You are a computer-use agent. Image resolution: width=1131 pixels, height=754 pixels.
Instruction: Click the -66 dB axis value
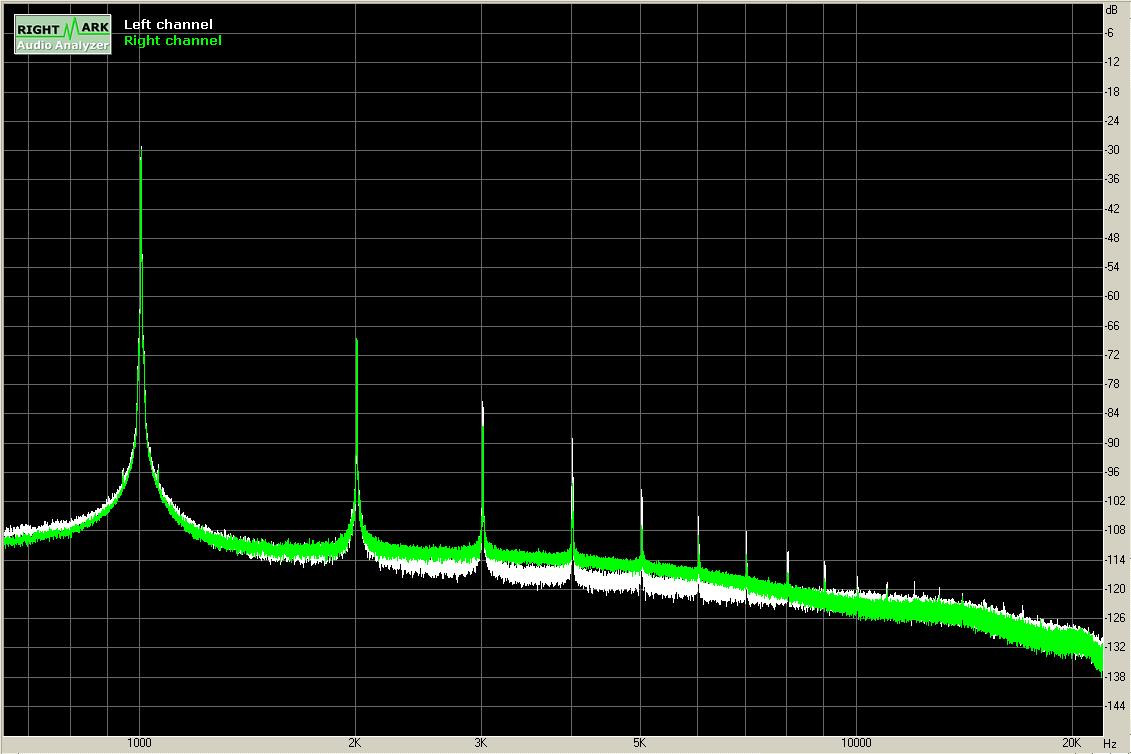(x=1112, y=325)
